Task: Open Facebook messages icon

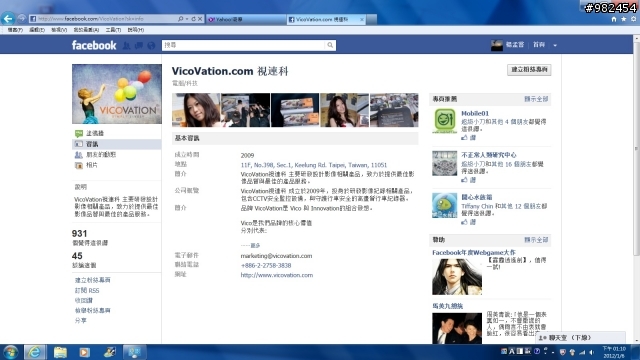Action: pos(139,45)
